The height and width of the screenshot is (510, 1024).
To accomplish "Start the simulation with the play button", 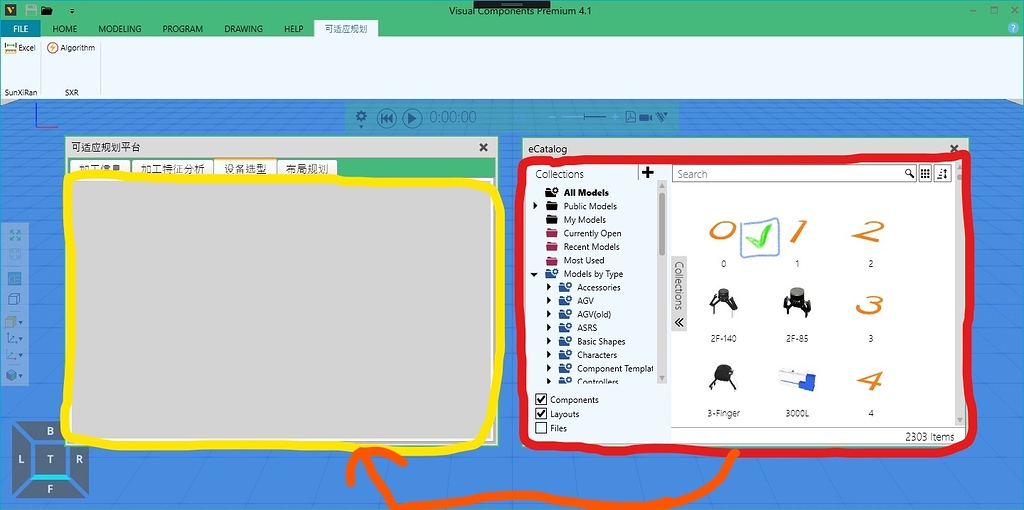I will (x=412, y=118).
